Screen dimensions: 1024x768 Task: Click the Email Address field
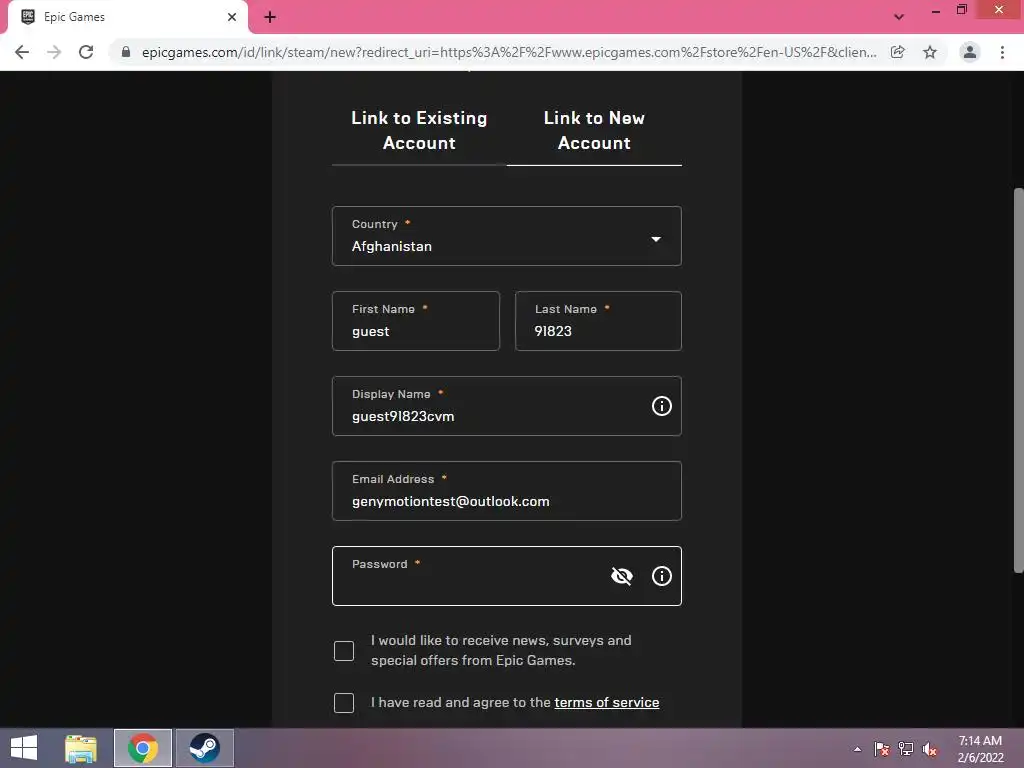coord(507,491)
